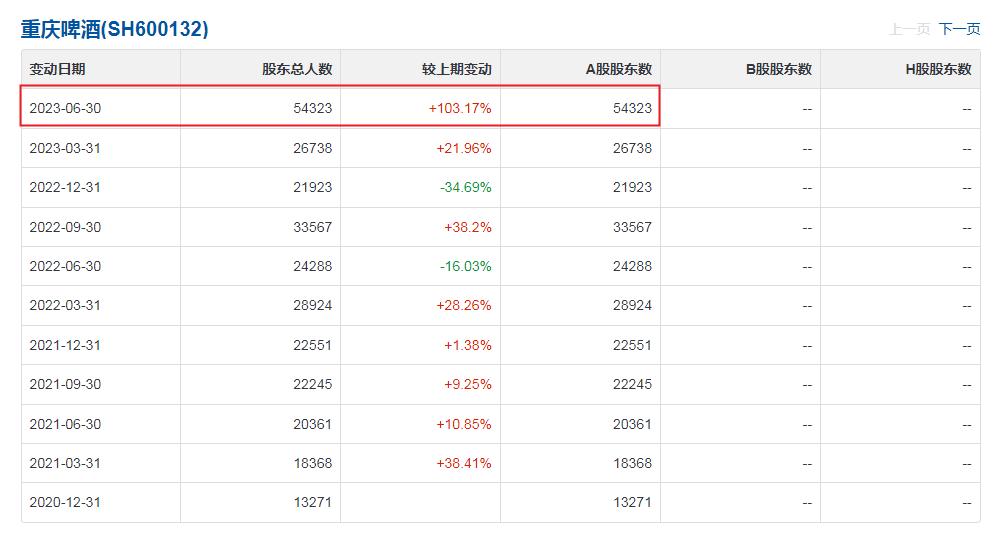Viewport: 1001px width, 539px height.
Task: Click the date 2020-12-31
Action: [65, 502]
